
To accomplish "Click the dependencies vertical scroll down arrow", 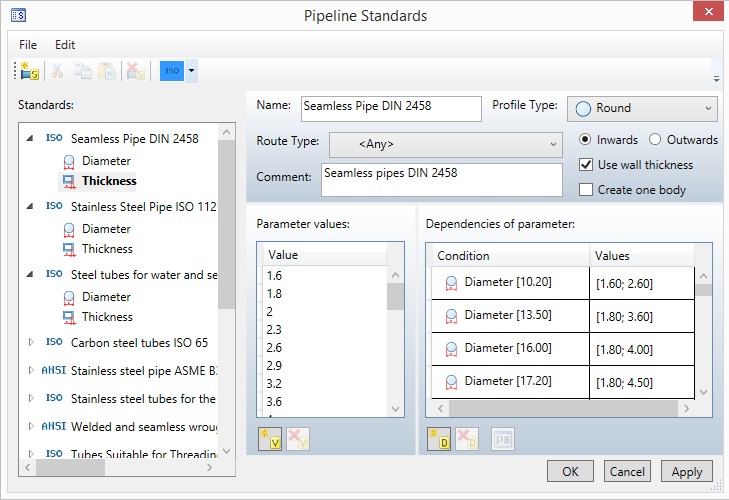I will pos(703,392).
